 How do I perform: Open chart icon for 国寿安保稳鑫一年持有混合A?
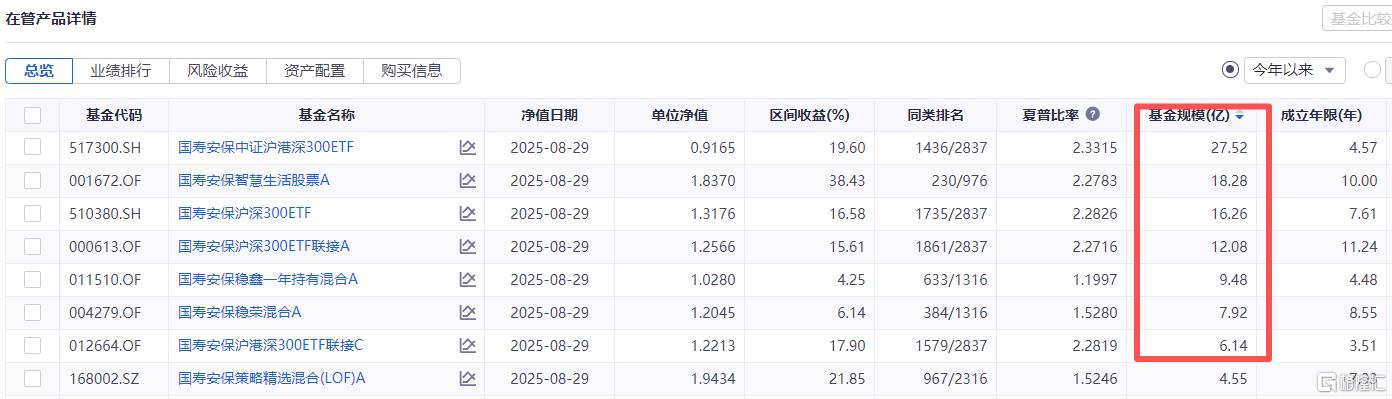coord(467,280)
